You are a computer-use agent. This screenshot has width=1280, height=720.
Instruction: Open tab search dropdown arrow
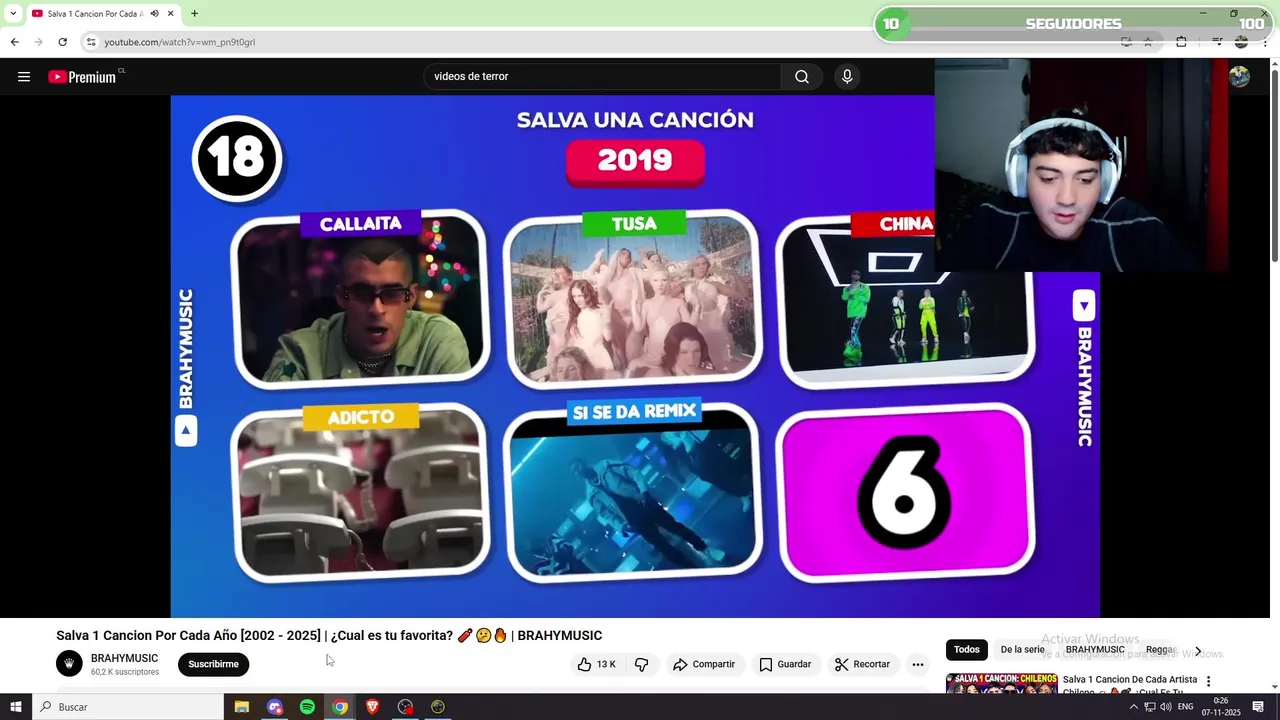point(13,14)
